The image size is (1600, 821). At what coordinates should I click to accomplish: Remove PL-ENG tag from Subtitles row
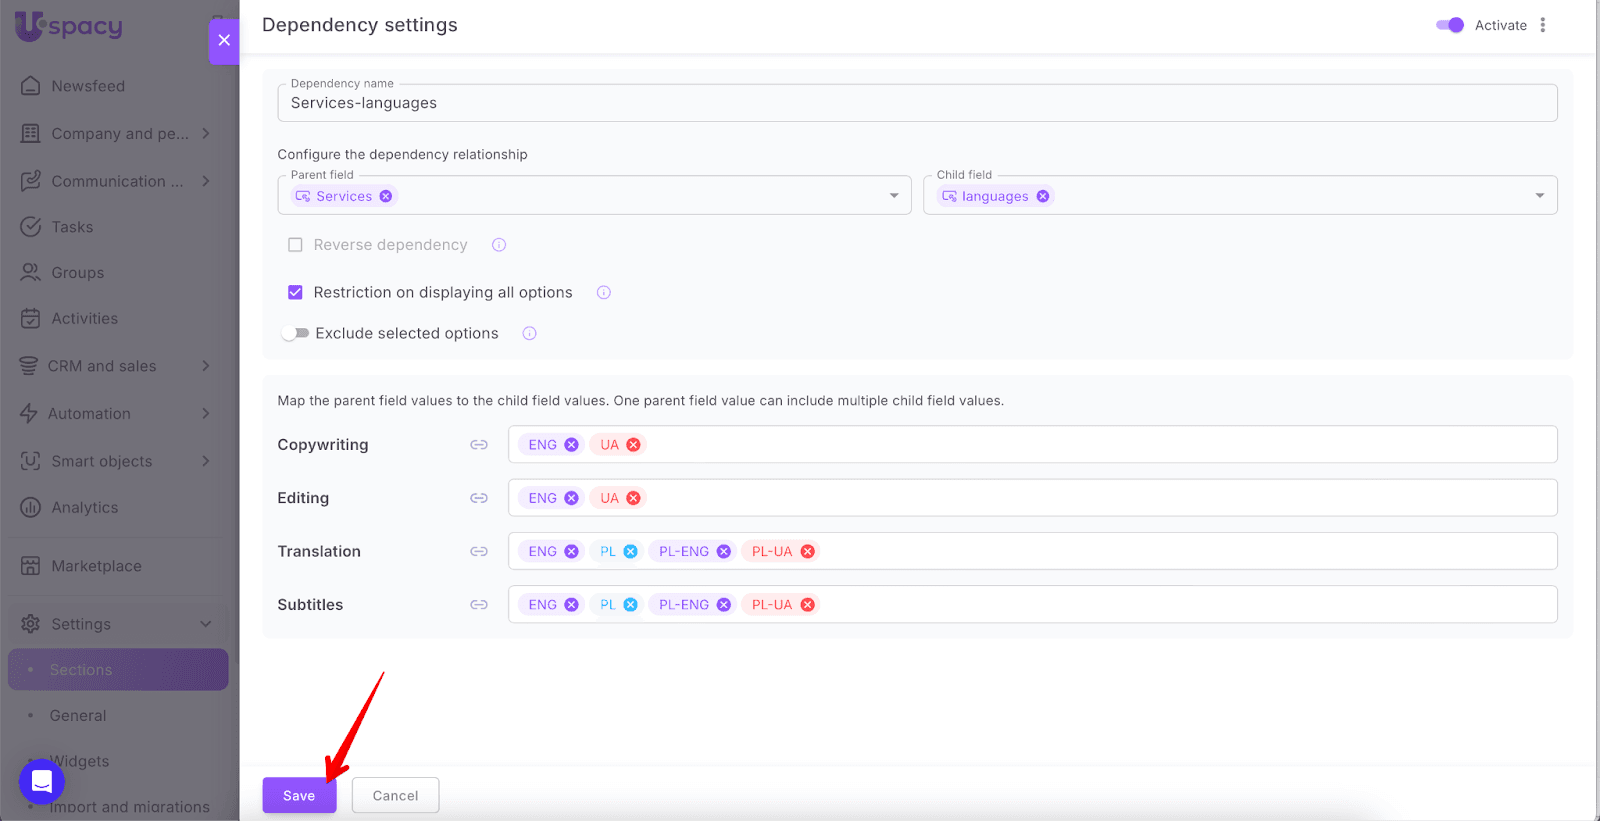(724, 605)
